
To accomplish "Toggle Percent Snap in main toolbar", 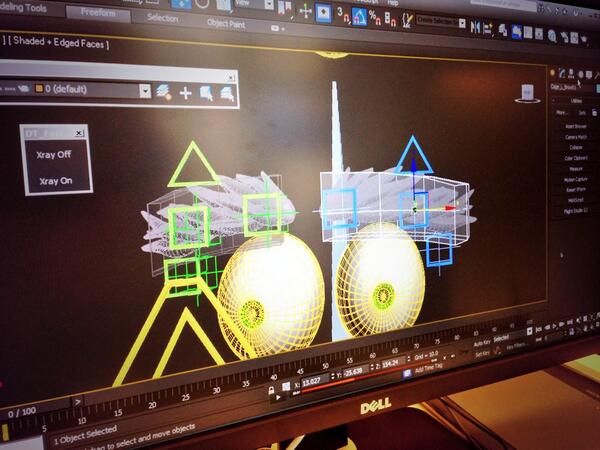I will 374,17.
